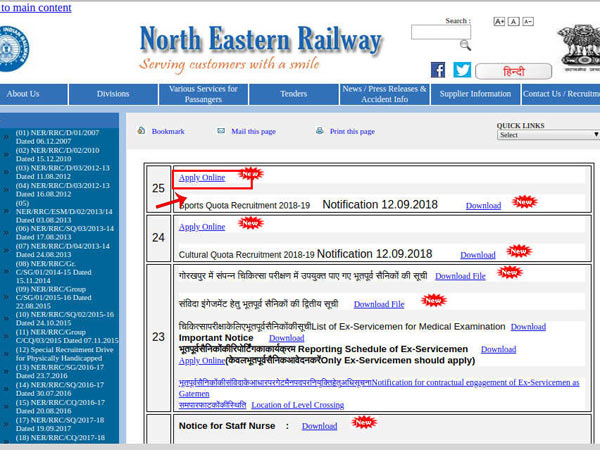Open sidebar item (07) NER/RRC/D/04/2013-14

pyautogui.click(x=63, y=250)
